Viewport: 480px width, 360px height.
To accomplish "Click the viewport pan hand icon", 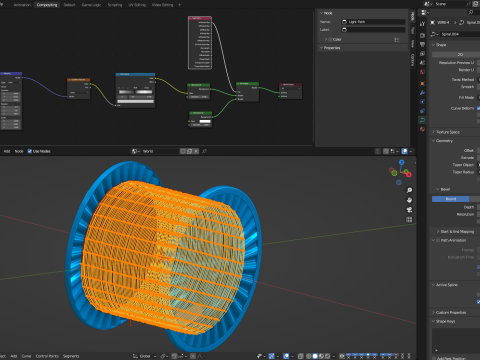I will tap(409, 200).
